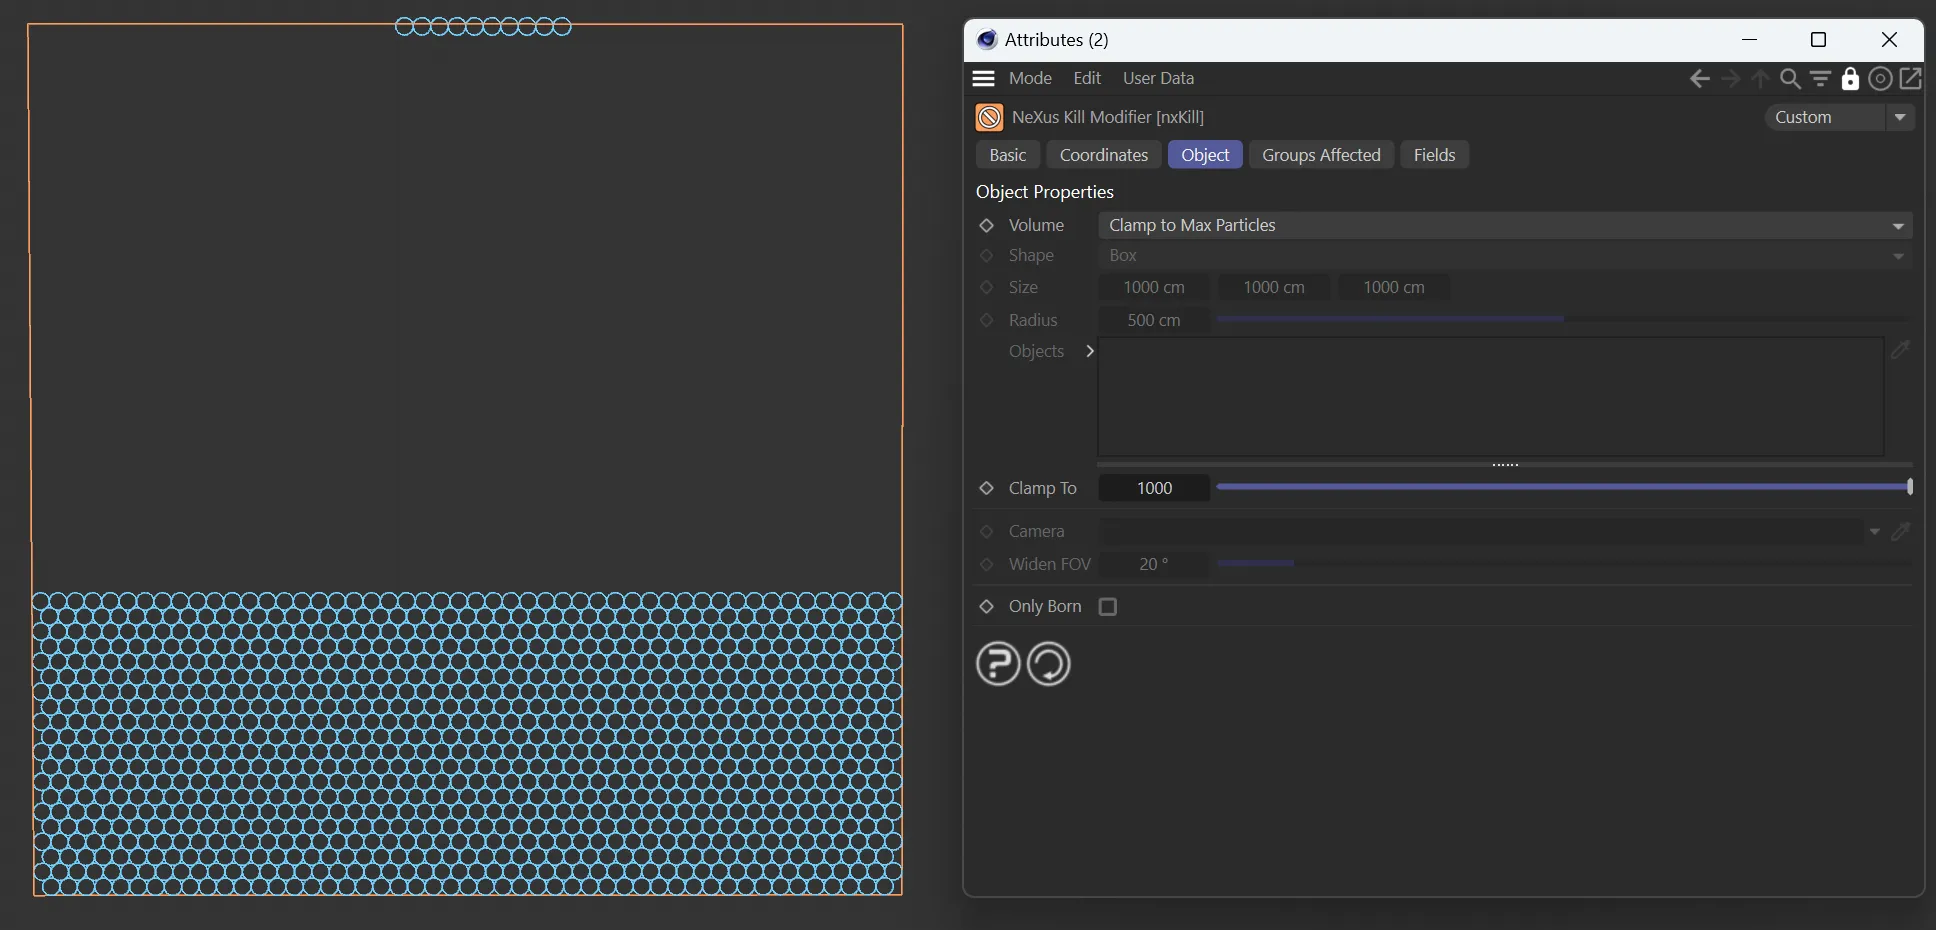Click the reset circular arrow button

[x=1048, y=664]
